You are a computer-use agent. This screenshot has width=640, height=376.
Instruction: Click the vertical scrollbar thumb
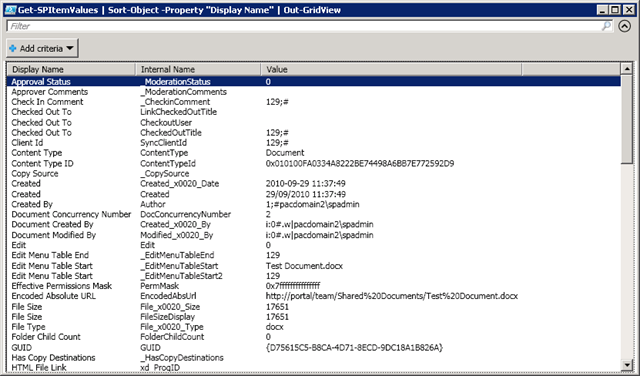point(626,119)
